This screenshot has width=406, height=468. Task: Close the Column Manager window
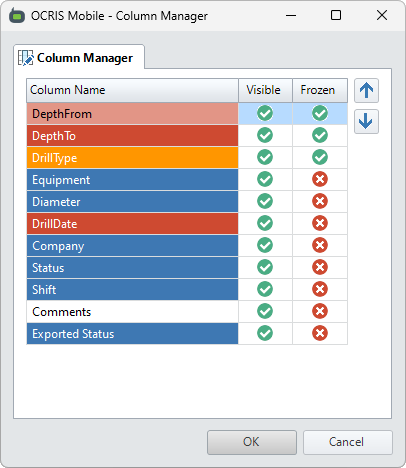(x=382, y=15)
